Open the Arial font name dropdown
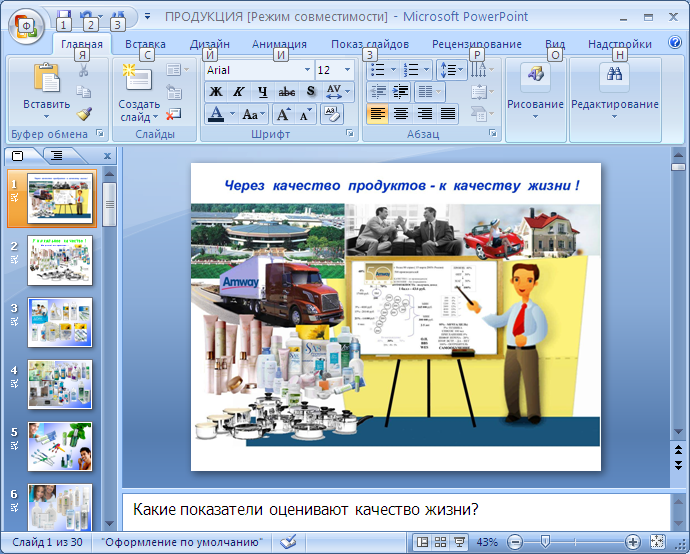690x554 pixels. pyautogui.click(x=307, y=70)
